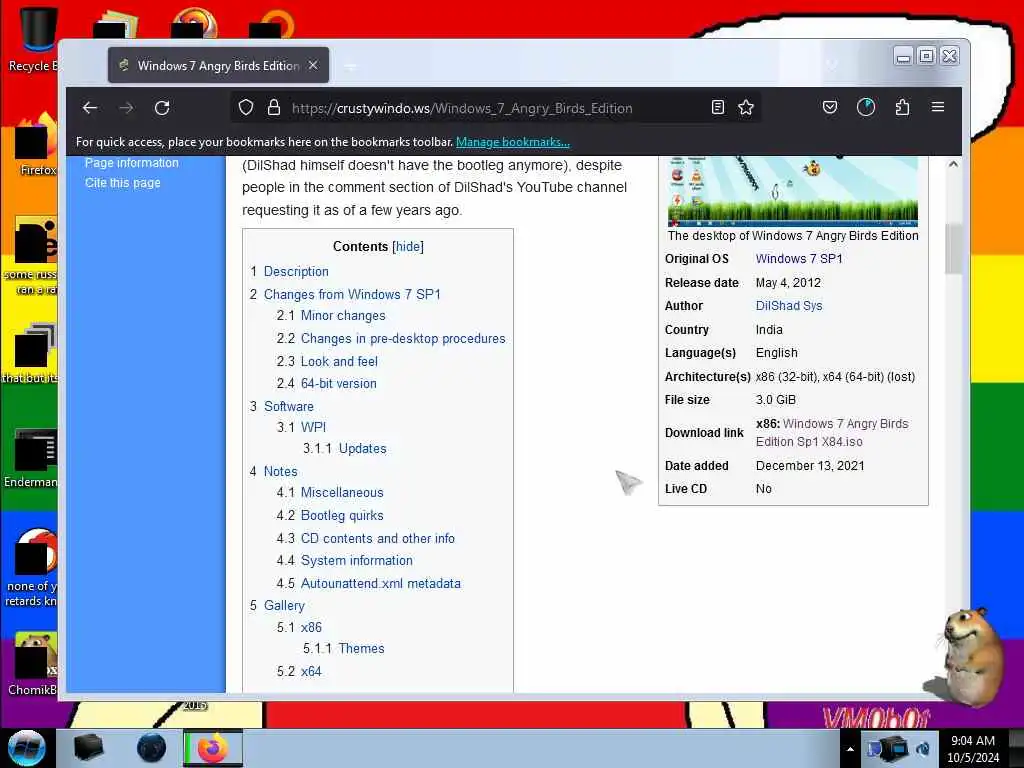Save page to Pocket
Viewport: 1024px width, 768px height.
pos(829,107)
